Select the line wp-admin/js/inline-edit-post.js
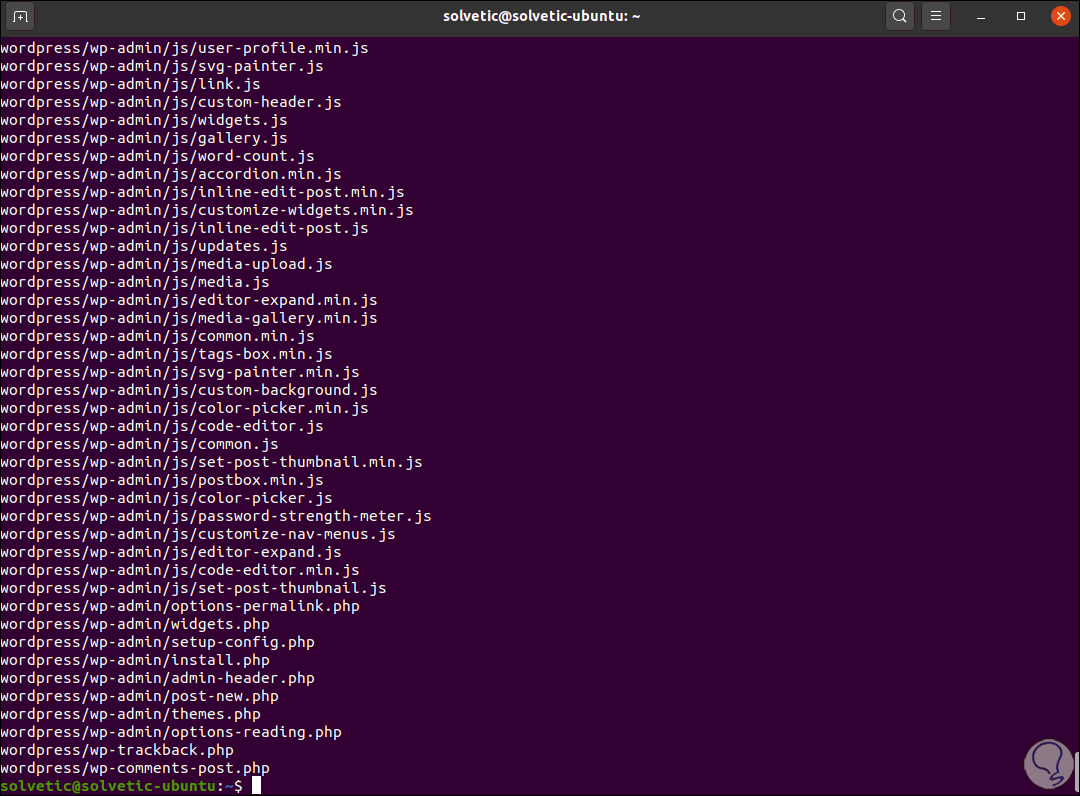Screen dimensions: 1080x796 (x=185, y=228)
